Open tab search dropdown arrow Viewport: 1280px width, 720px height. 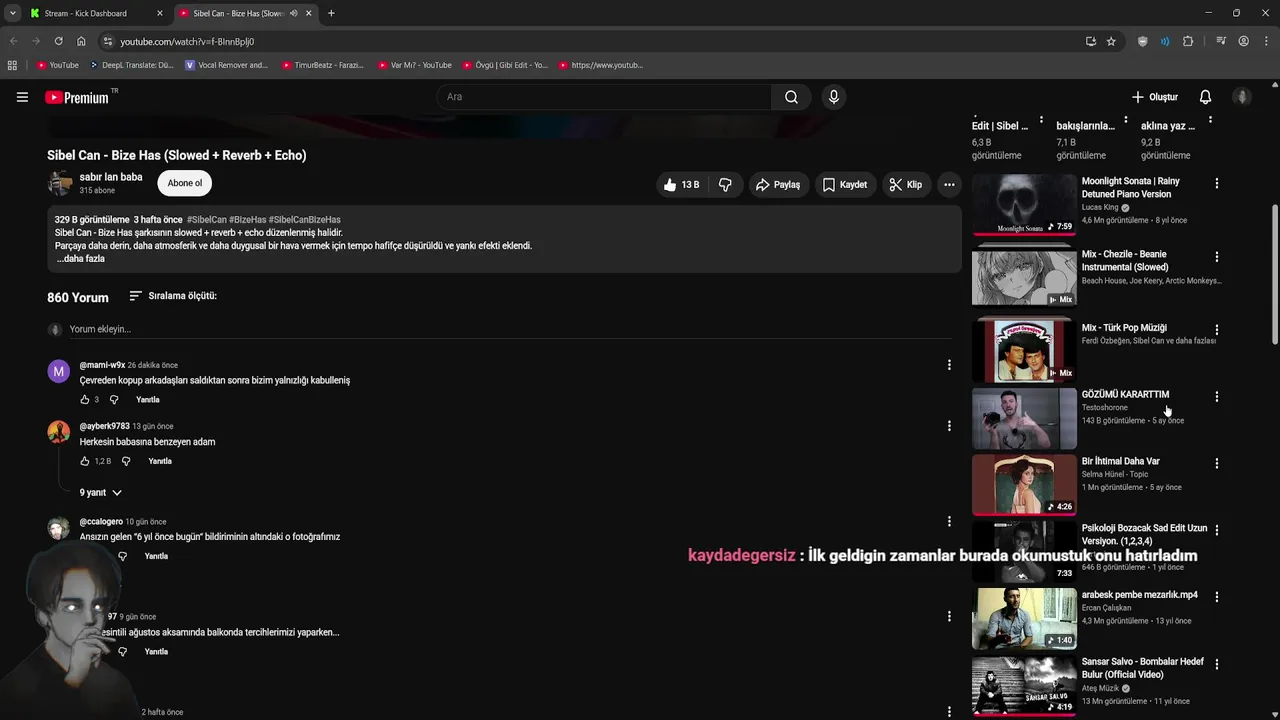pos(12,13)
